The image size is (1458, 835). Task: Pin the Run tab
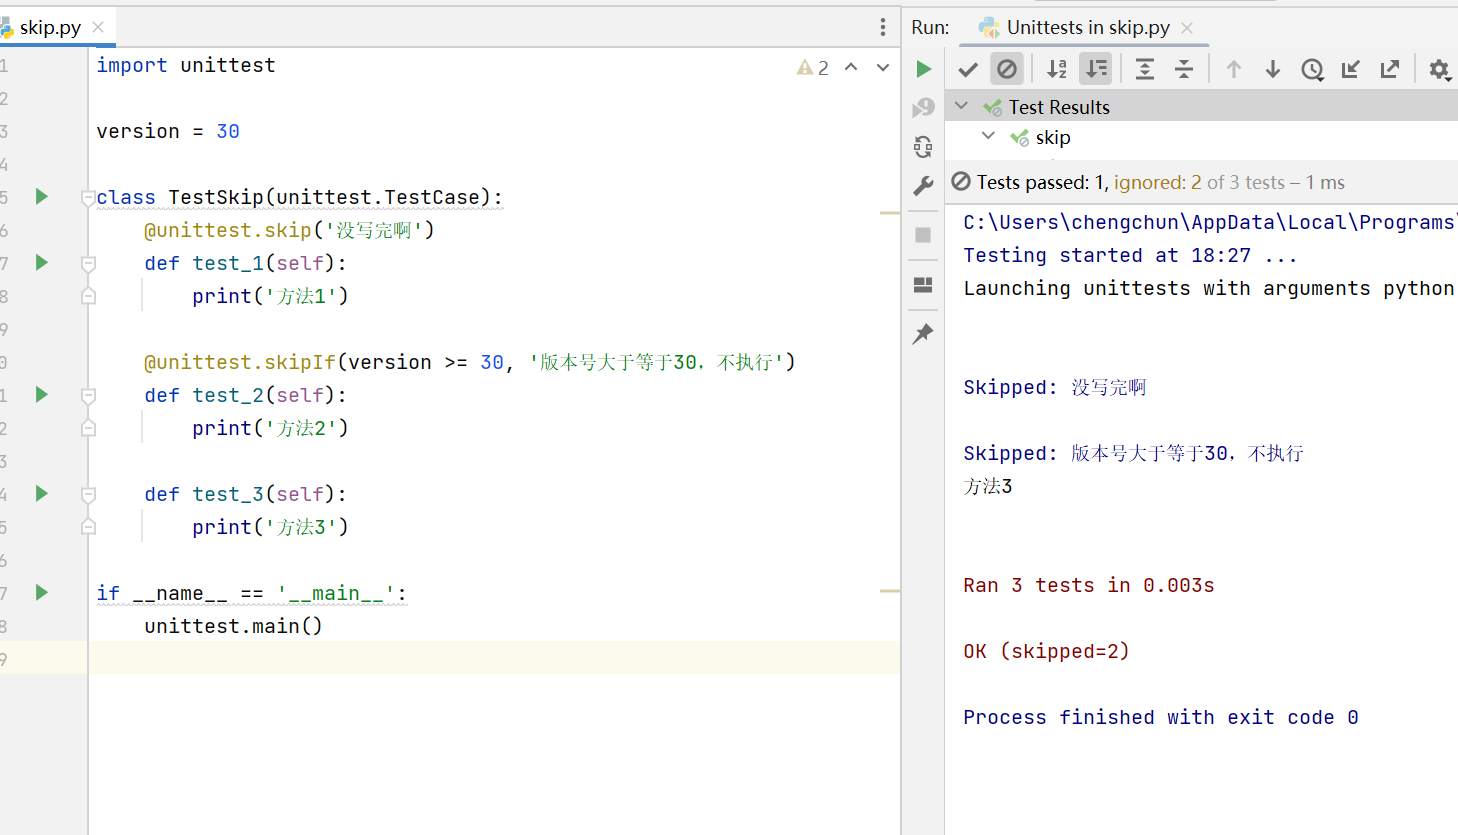coord(923,334)
